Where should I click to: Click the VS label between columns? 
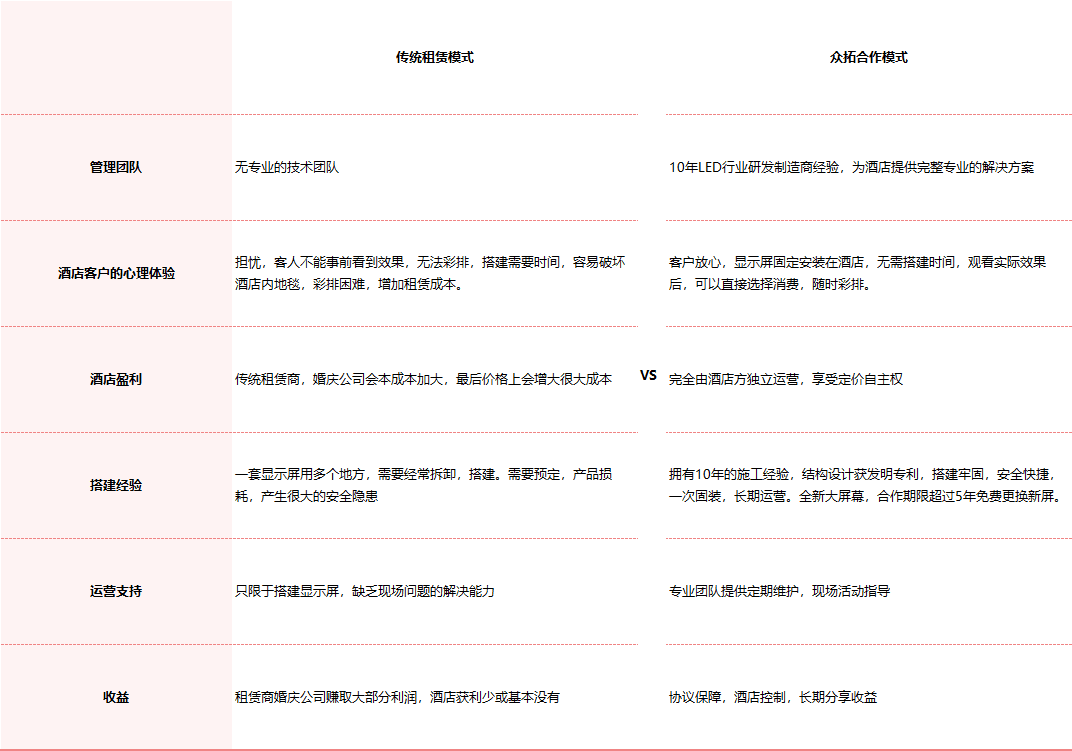pos(648,376)
